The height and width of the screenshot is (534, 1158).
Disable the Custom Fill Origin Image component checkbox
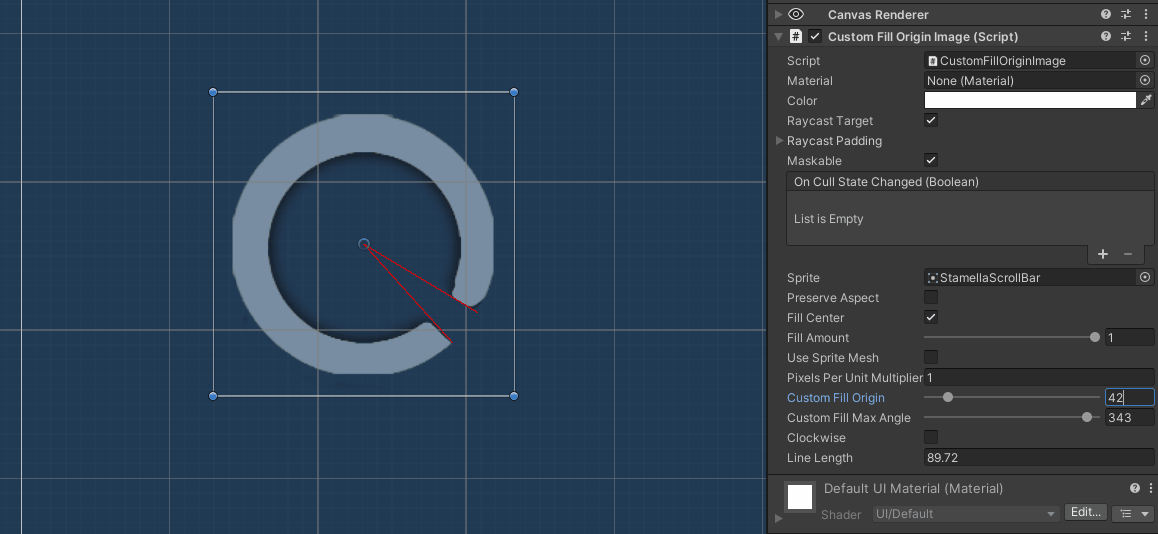(815, 36)
